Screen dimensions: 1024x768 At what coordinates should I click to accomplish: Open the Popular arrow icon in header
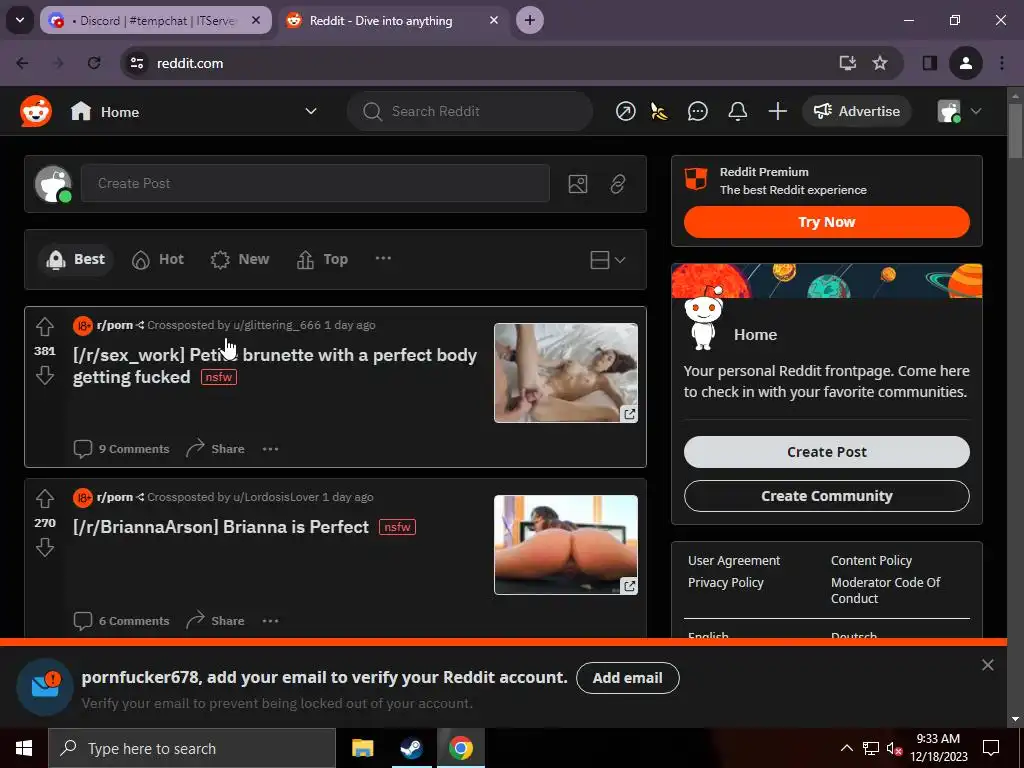(625, 112)
